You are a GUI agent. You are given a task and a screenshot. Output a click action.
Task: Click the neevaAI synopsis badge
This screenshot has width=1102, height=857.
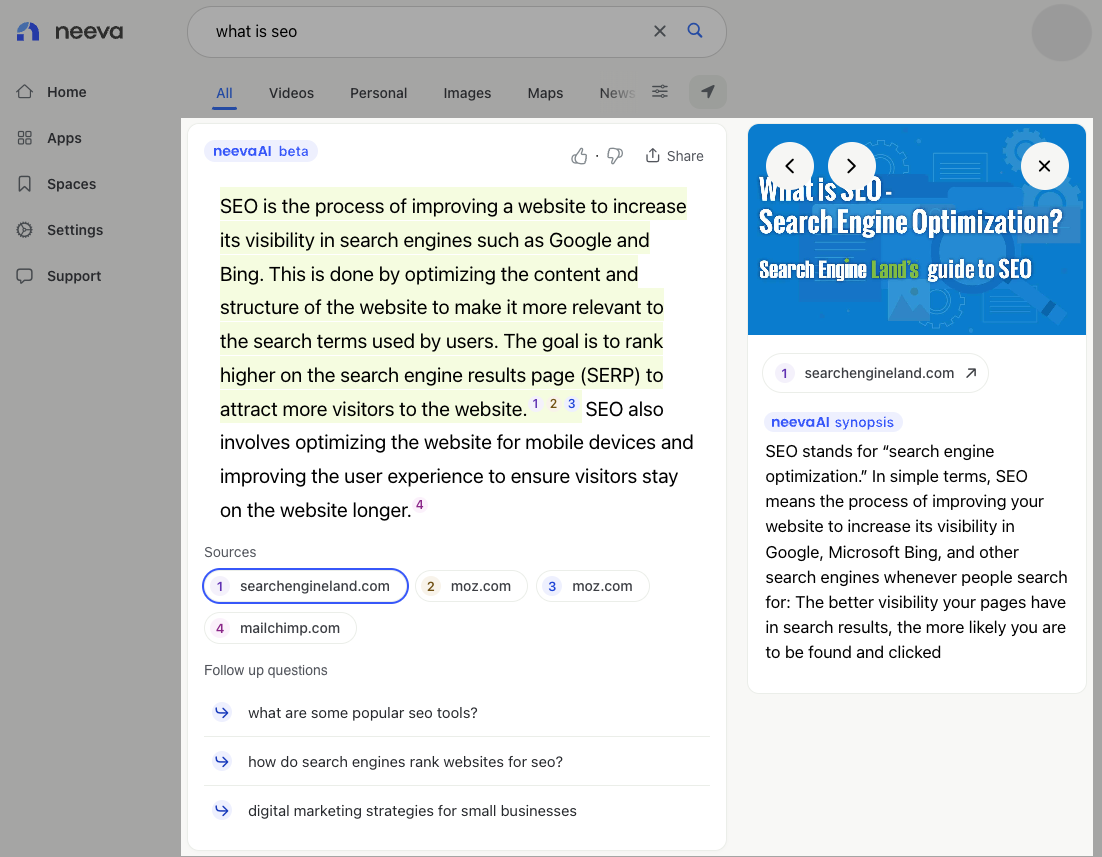click(x=833, y=422)
